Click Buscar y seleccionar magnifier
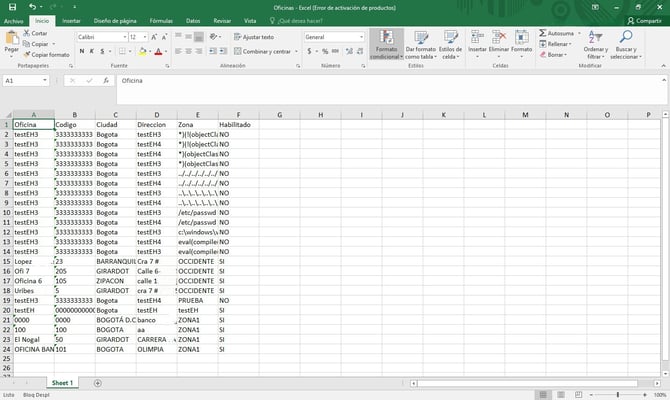 (x=626, y=46)
